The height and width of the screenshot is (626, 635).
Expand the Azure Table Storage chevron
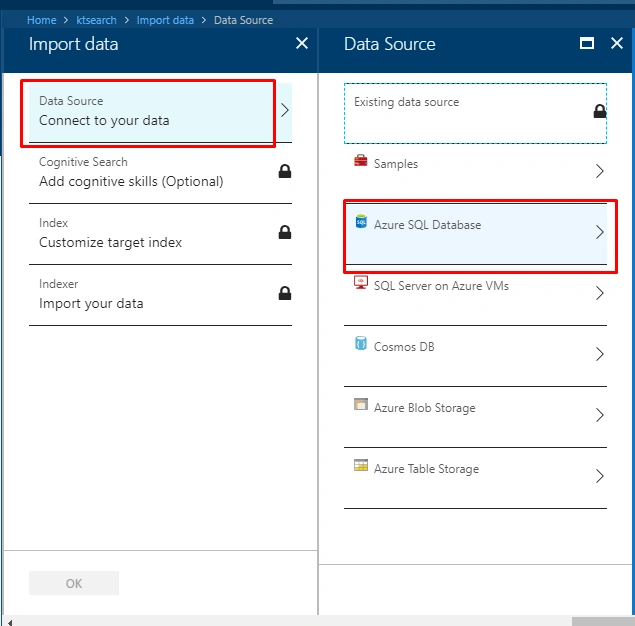(x=600, y=476)
